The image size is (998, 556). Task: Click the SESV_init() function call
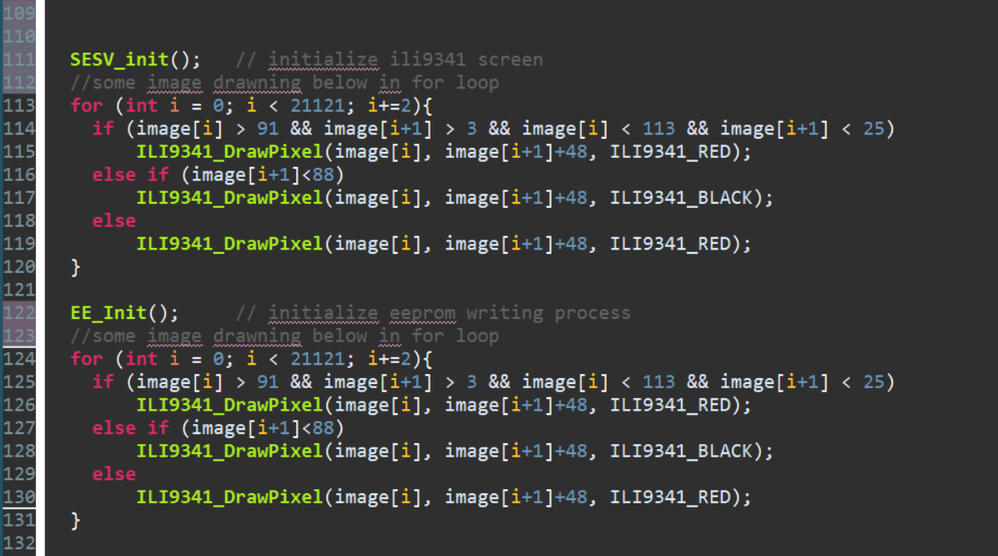click(135, 59)
